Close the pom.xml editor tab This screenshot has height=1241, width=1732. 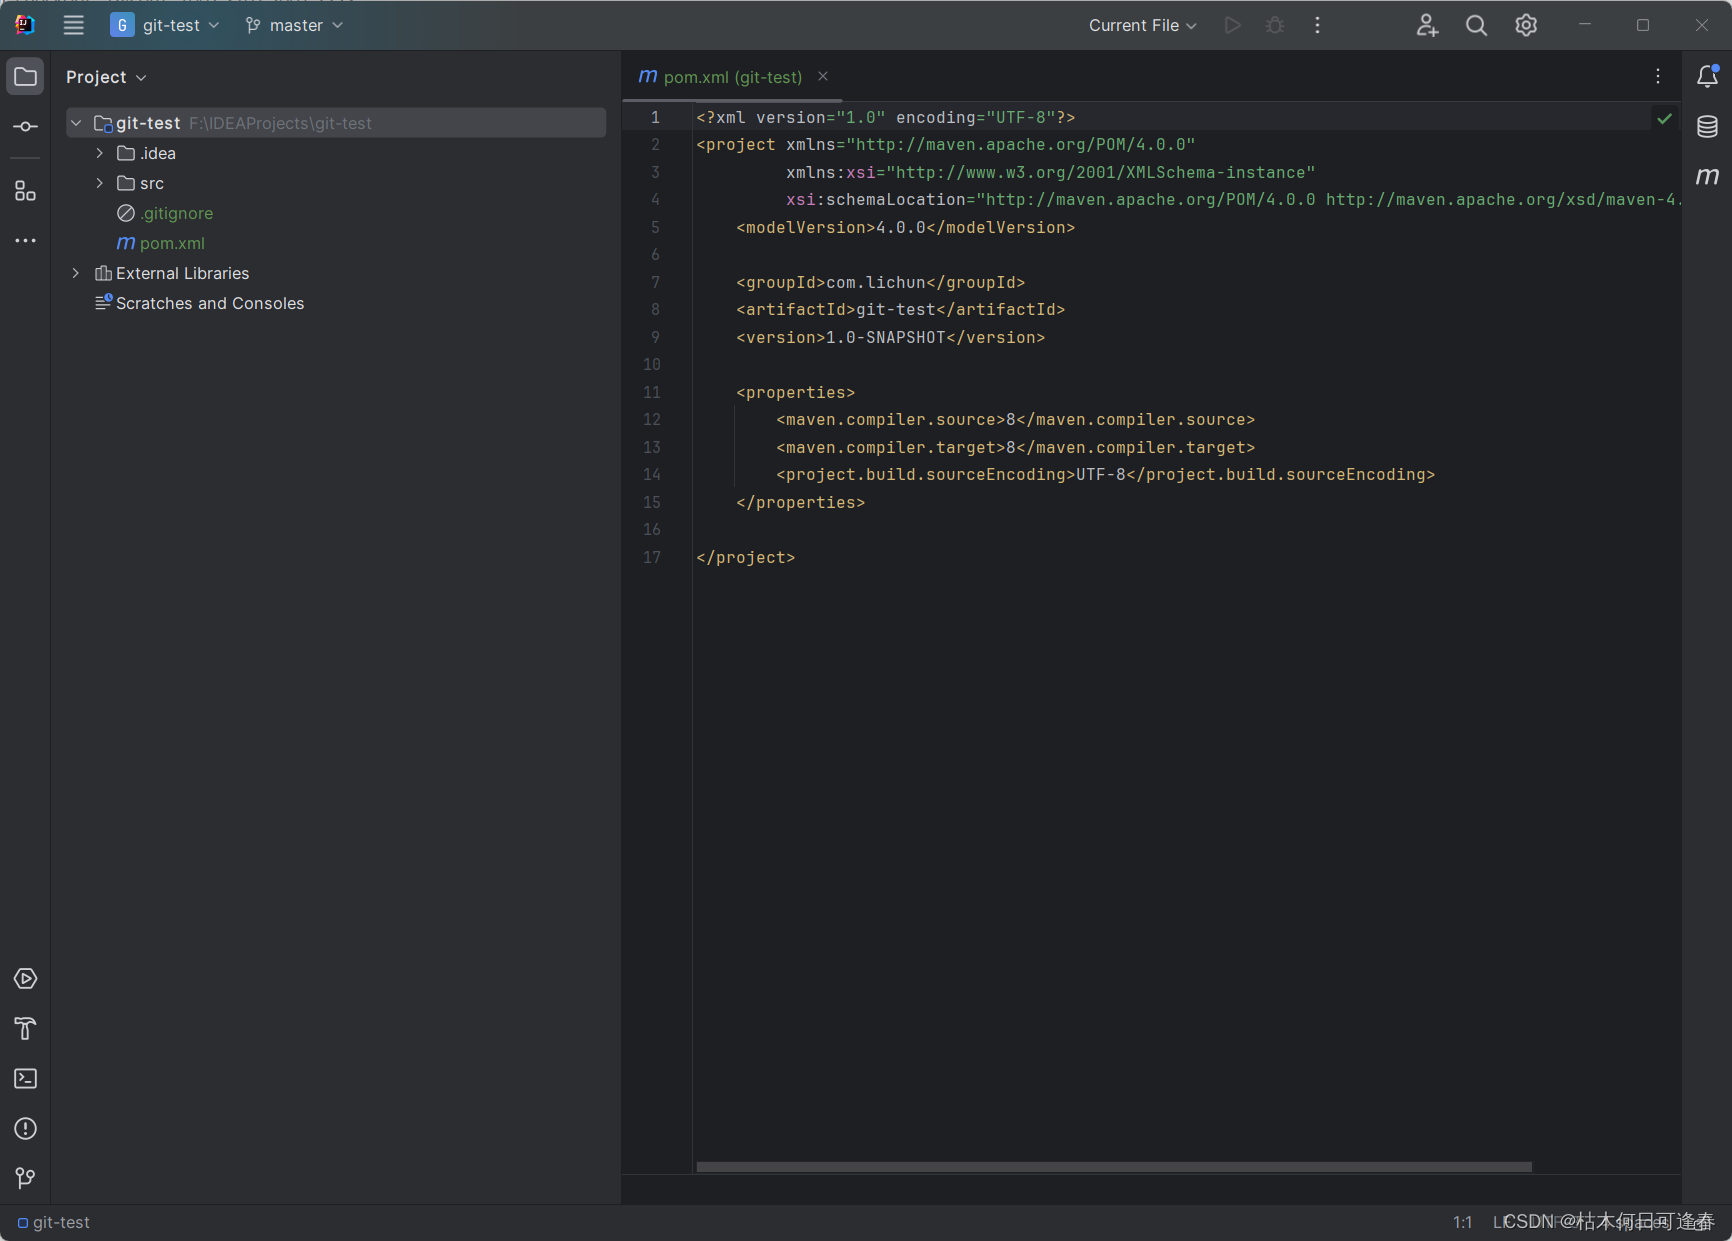click(823, 76)
